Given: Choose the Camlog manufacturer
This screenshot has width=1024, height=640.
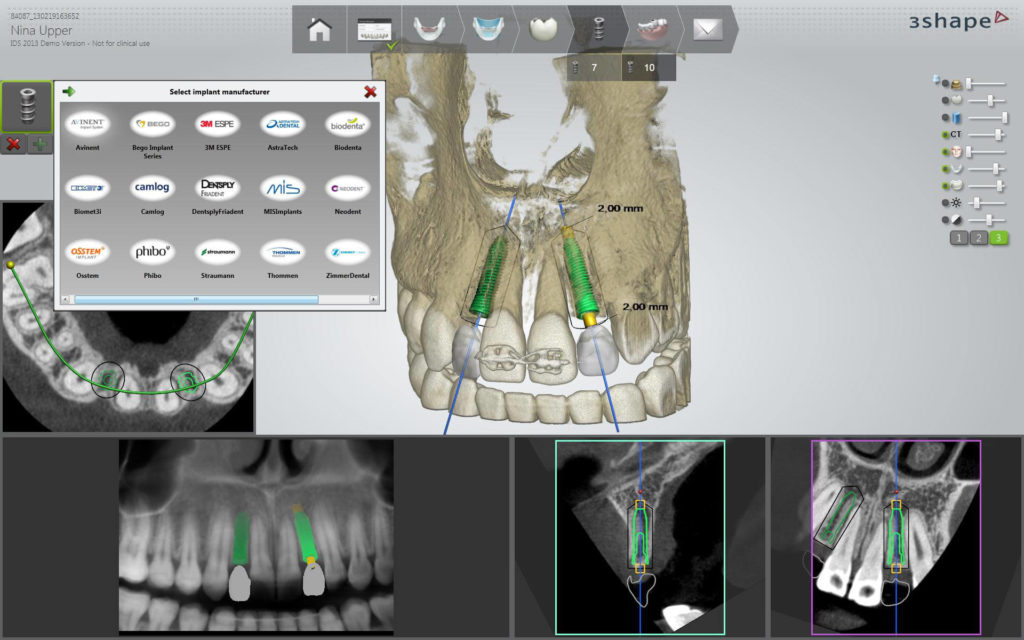Looking at the screenshot, I should click(152, 195).
